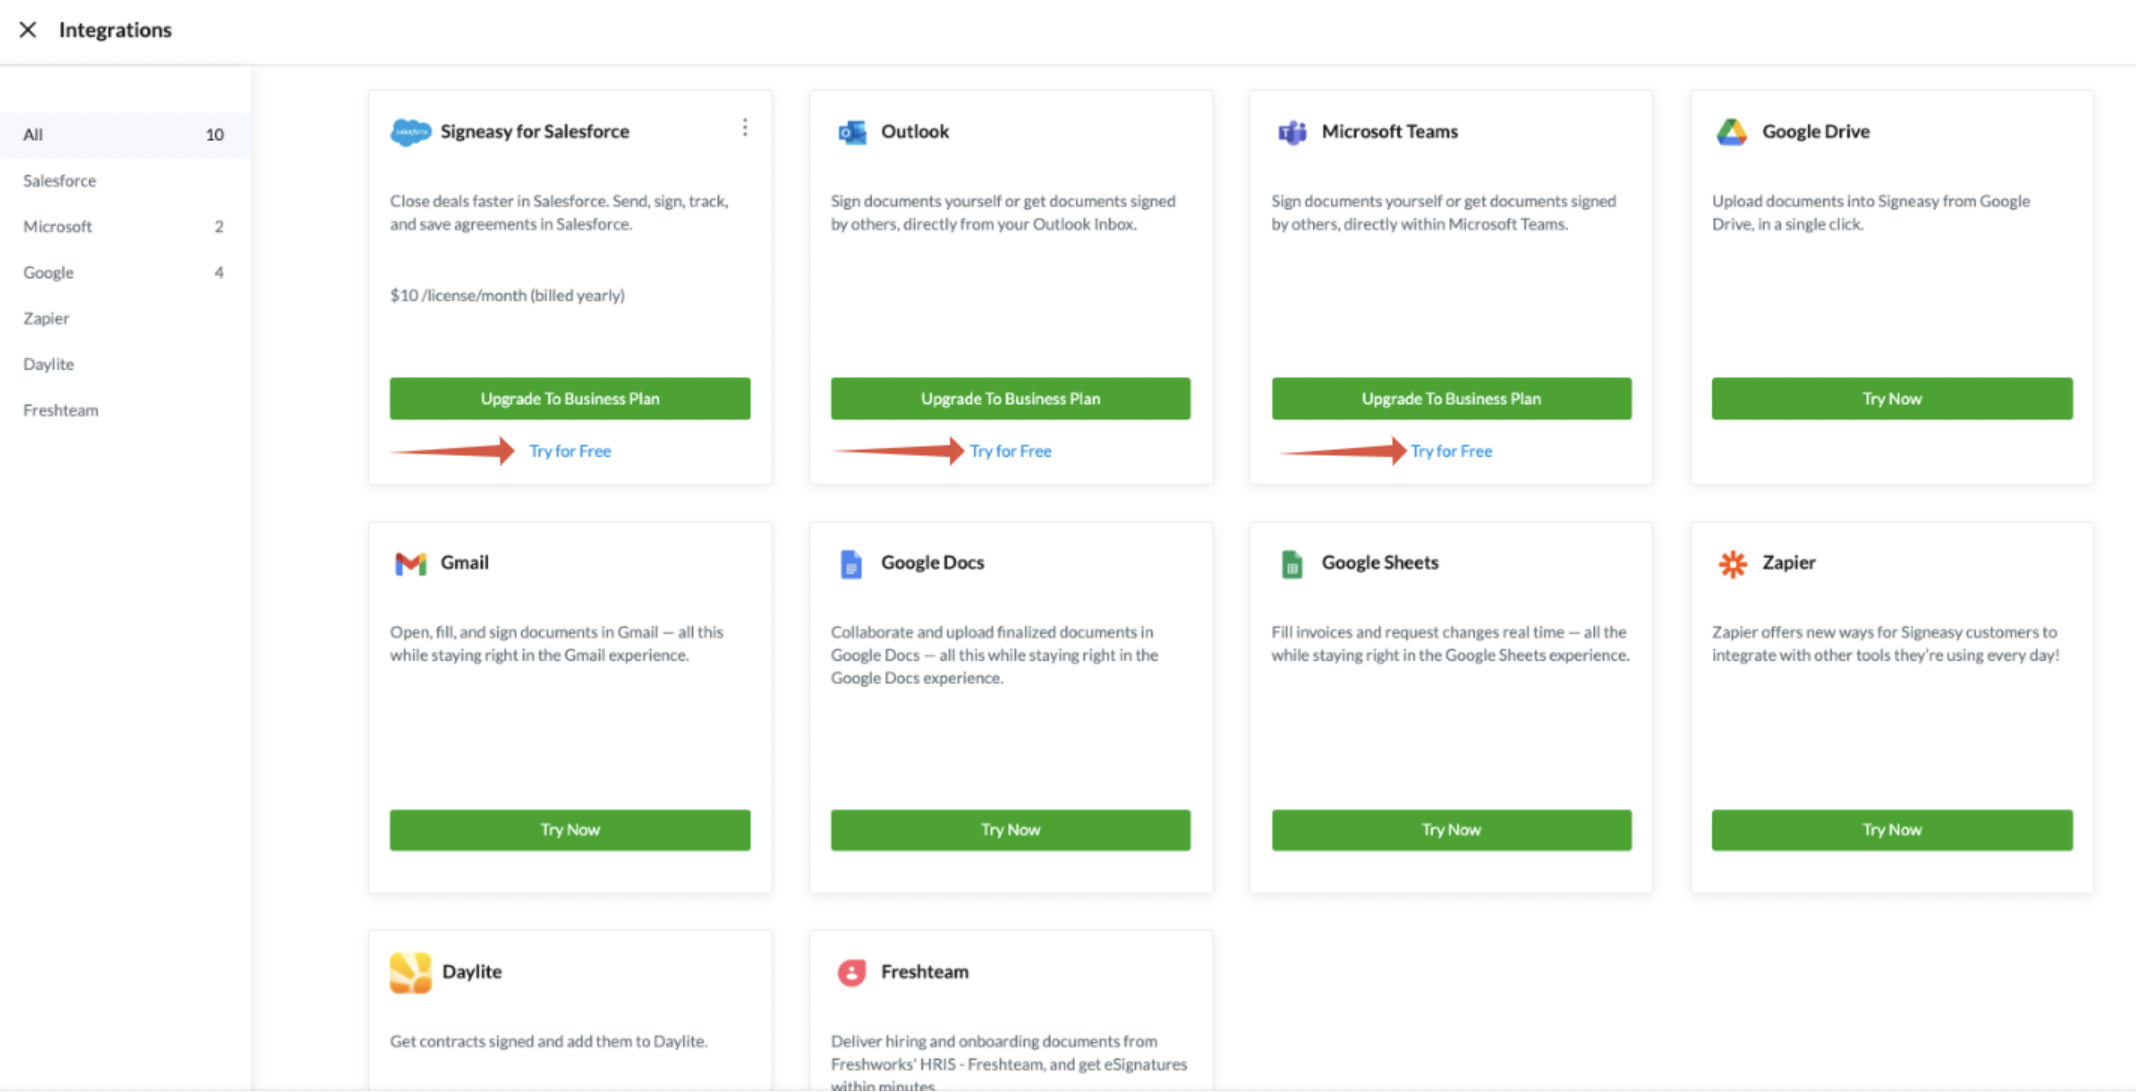2136x1092 pixels.
Task: Try Now for Google Docs
Action: click(1011, 830)
